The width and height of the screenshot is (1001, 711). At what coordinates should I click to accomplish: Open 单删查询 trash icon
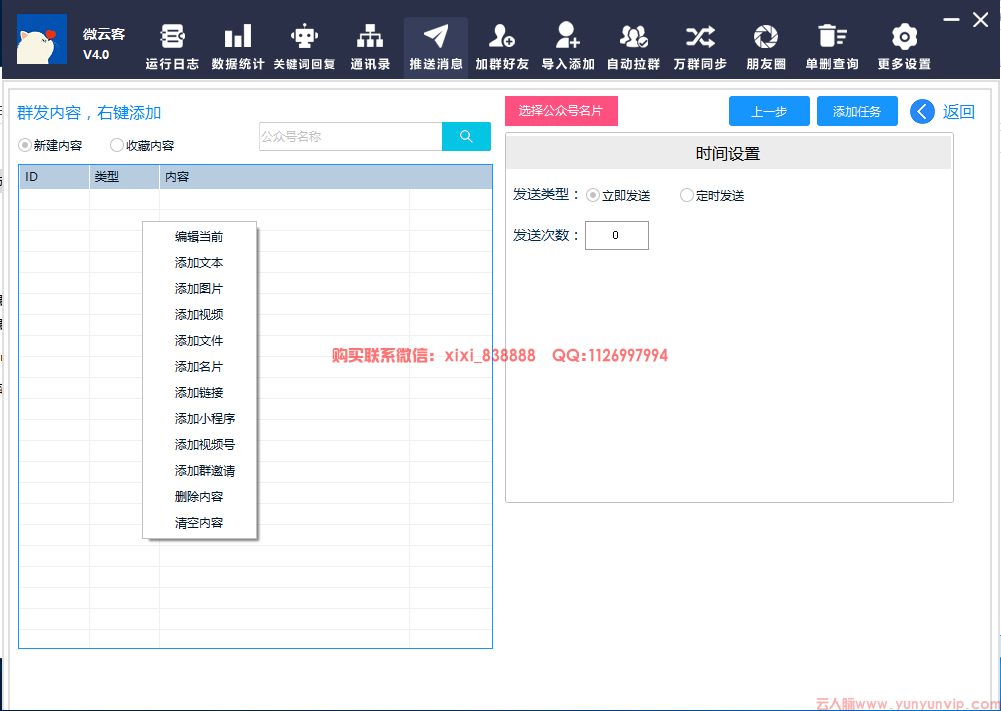(x=832, y=36)
